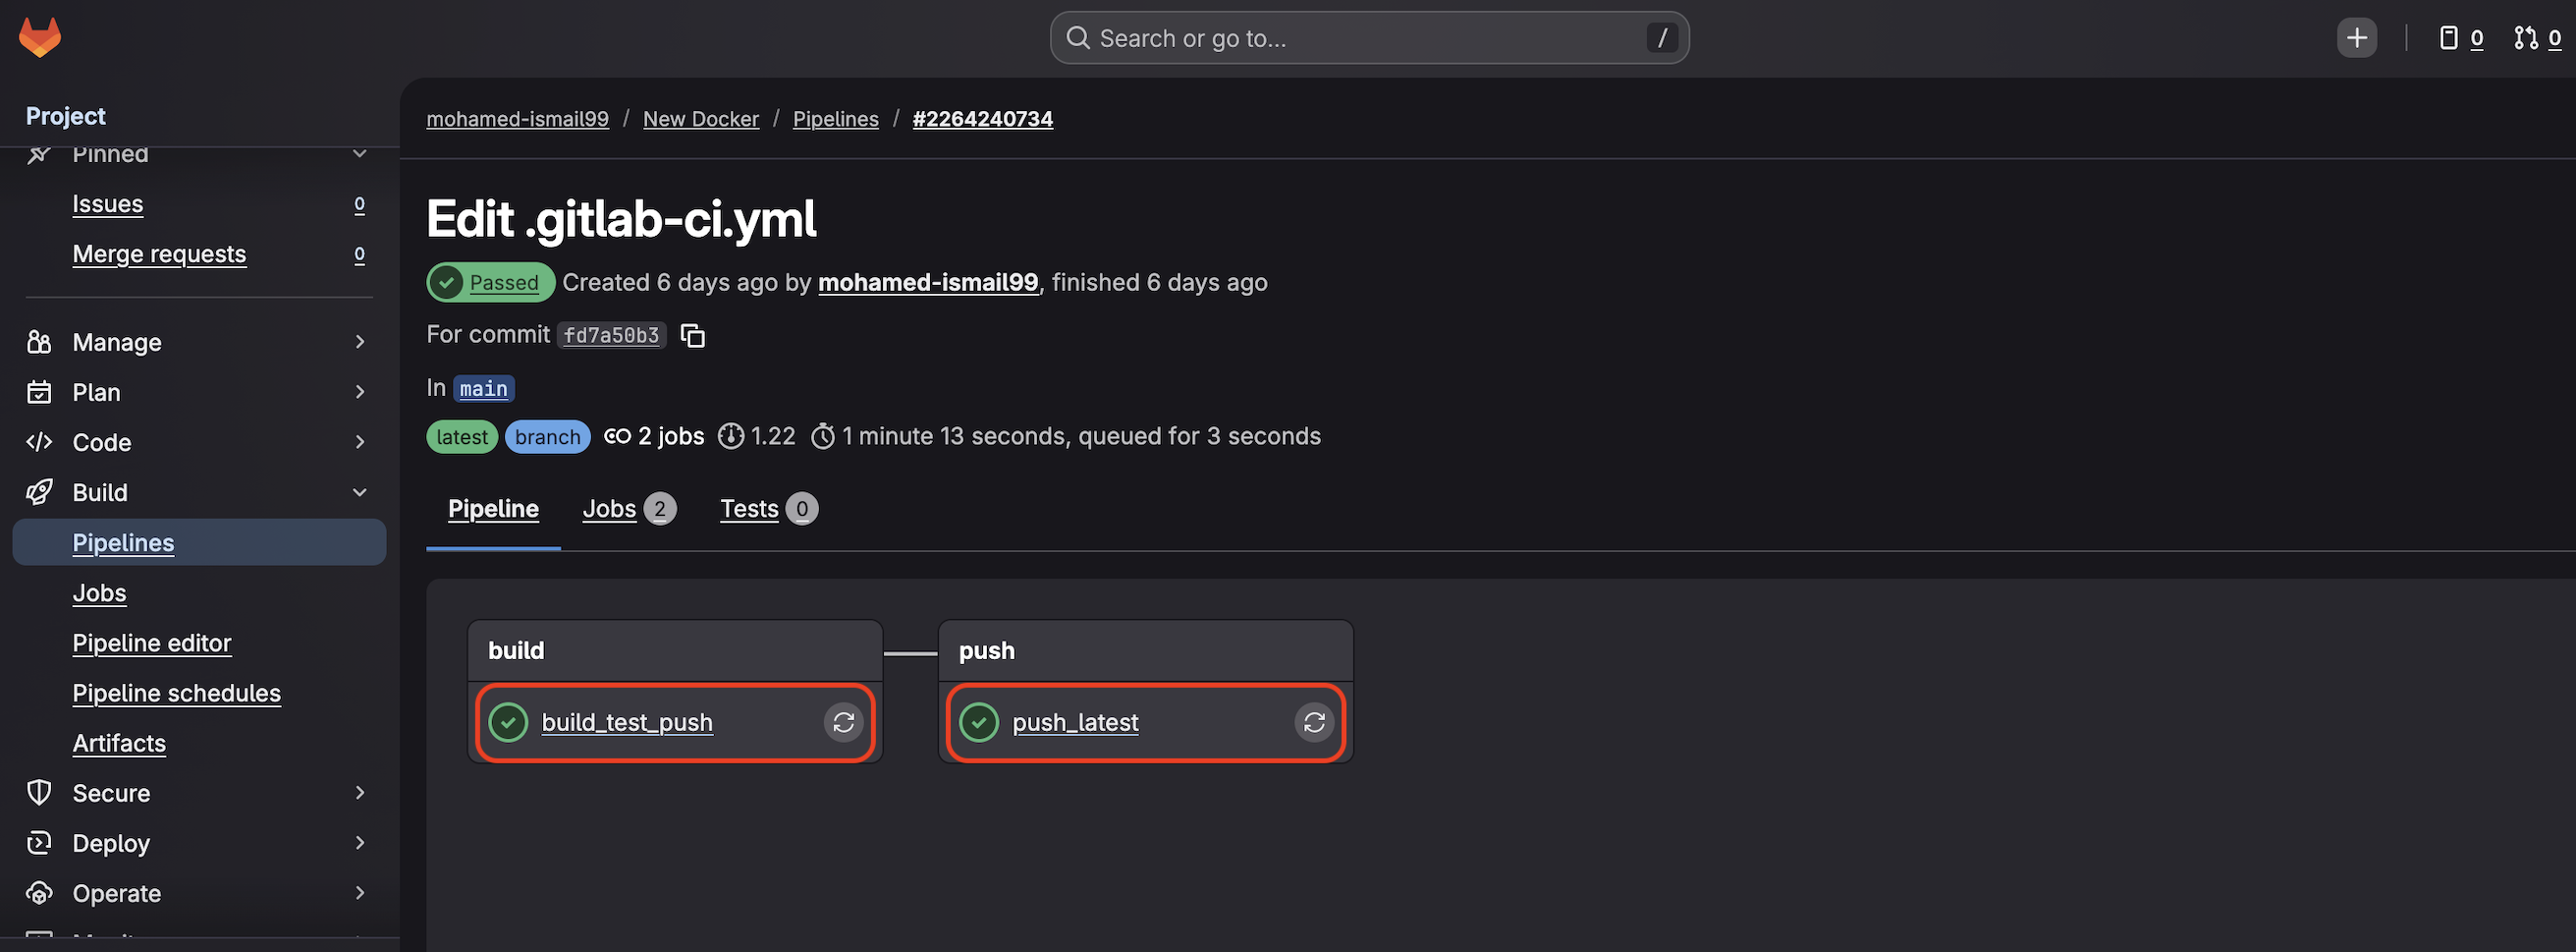Click the Secure shield icon

[x=39, y=792]
